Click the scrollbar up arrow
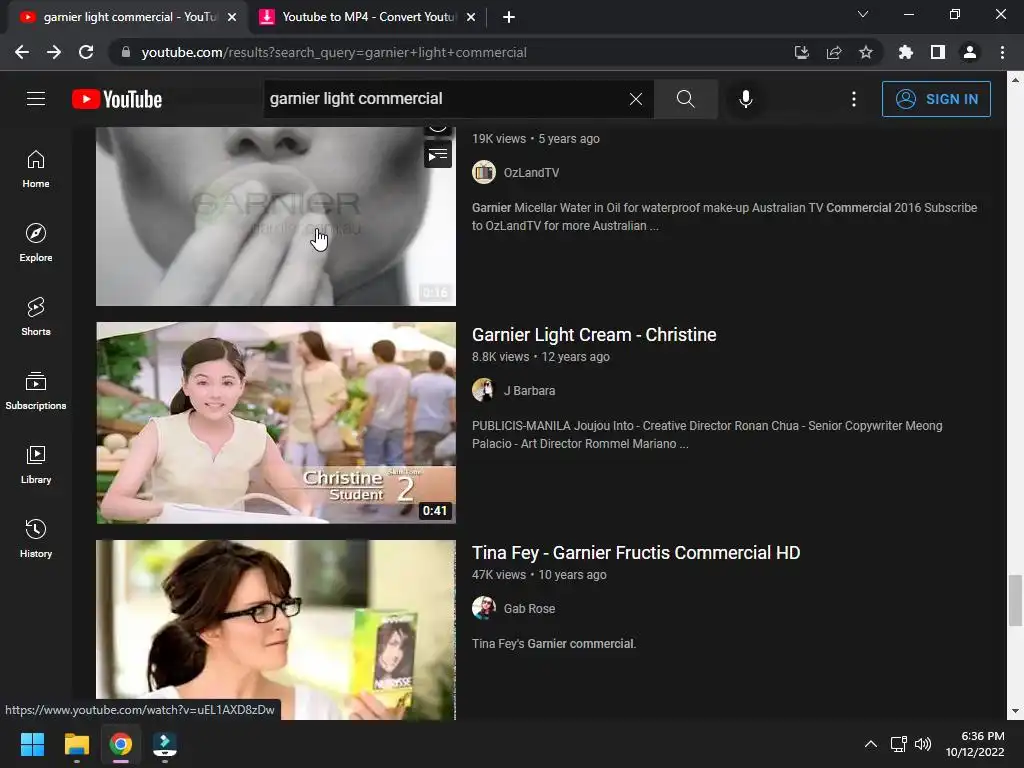Viewport: 1024px width, 768px height. click(x=1015, y=80)
